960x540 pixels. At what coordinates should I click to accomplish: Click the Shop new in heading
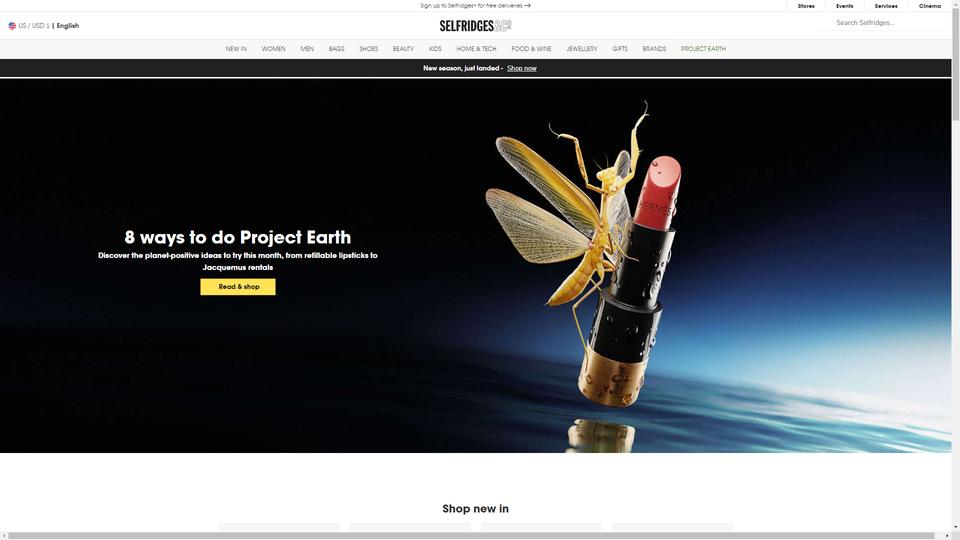point(476,509)
